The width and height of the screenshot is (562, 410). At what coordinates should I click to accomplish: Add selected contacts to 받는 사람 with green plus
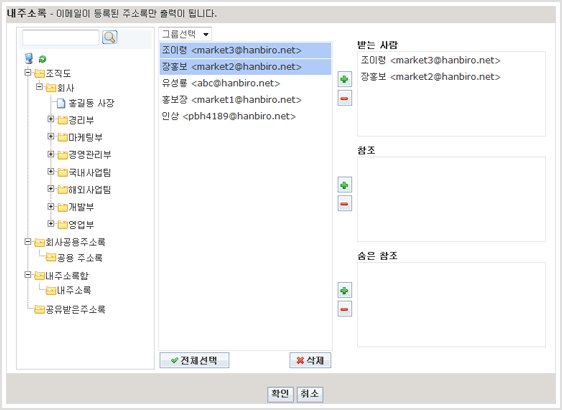[344, 79]
